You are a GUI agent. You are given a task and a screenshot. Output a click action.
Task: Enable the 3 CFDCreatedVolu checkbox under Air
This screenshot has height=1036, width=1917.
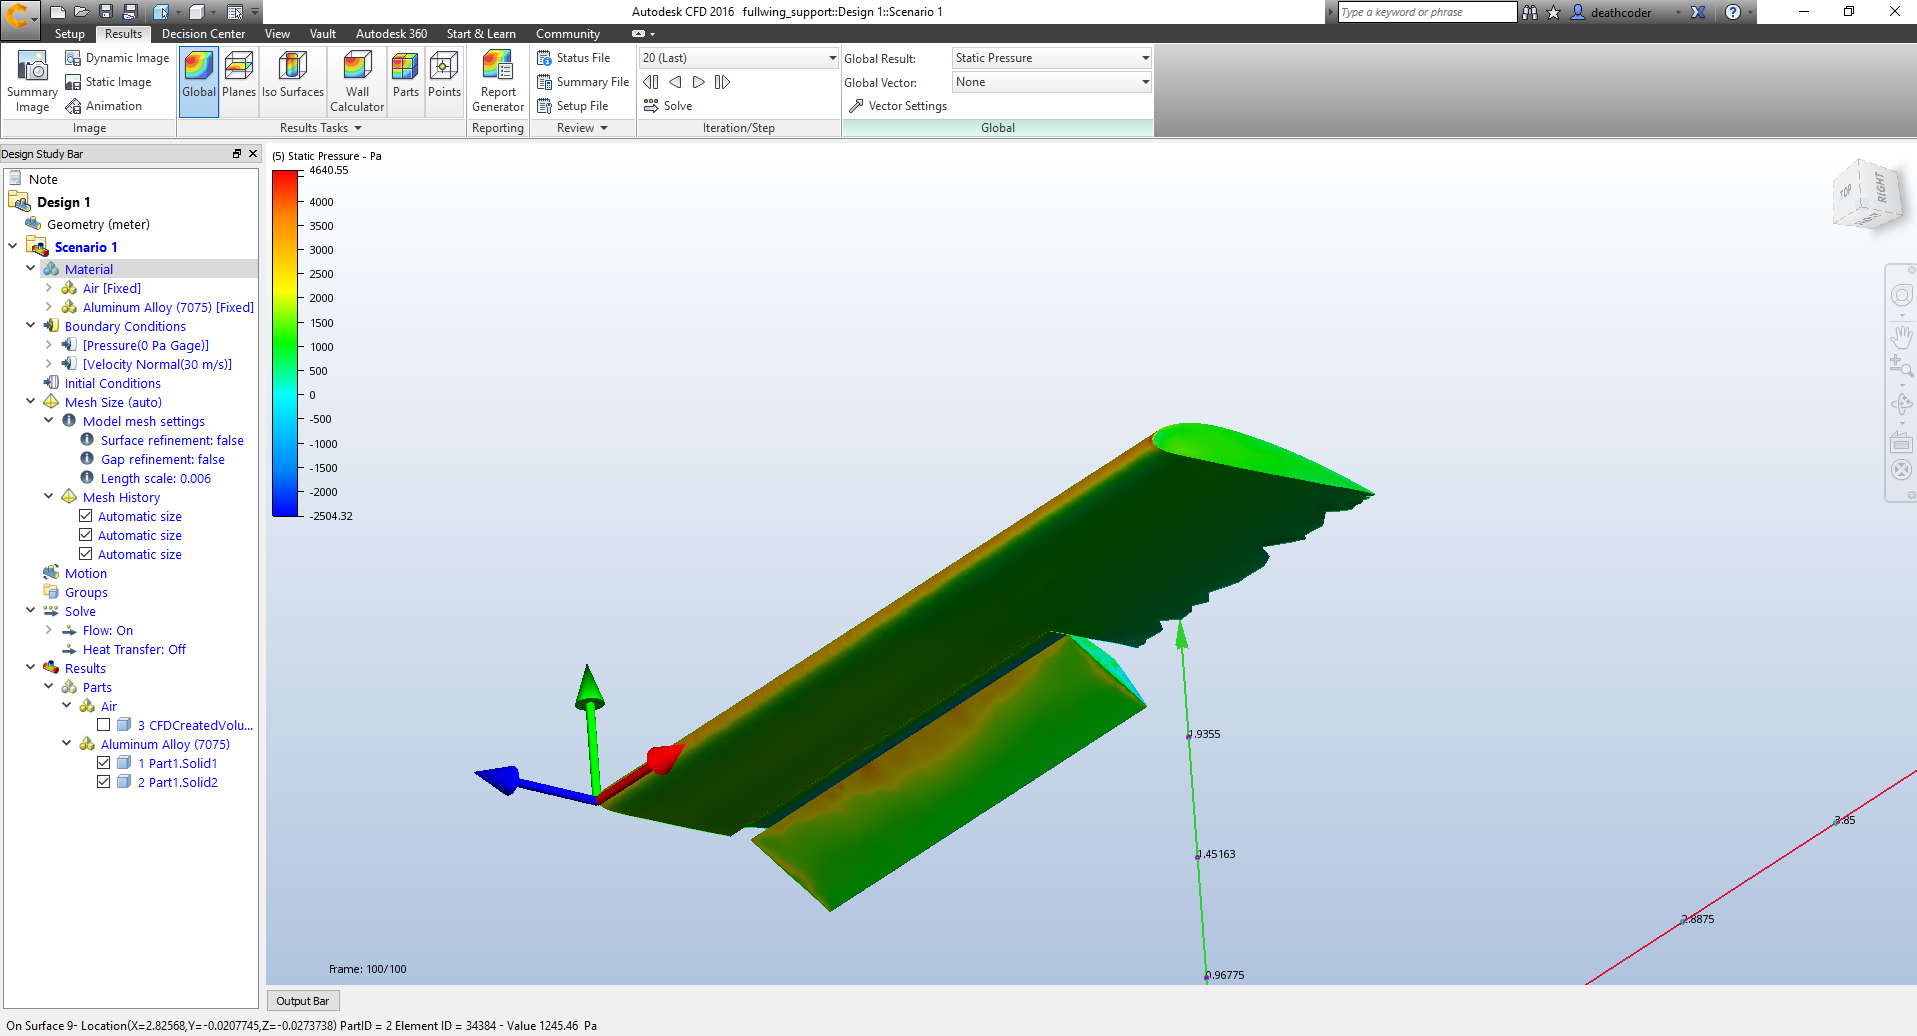tap(104, 724)
